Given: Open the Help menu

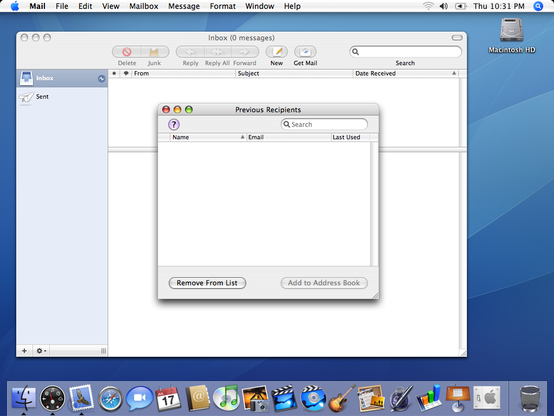Looking at the screenshot, I should coord(292,6).
